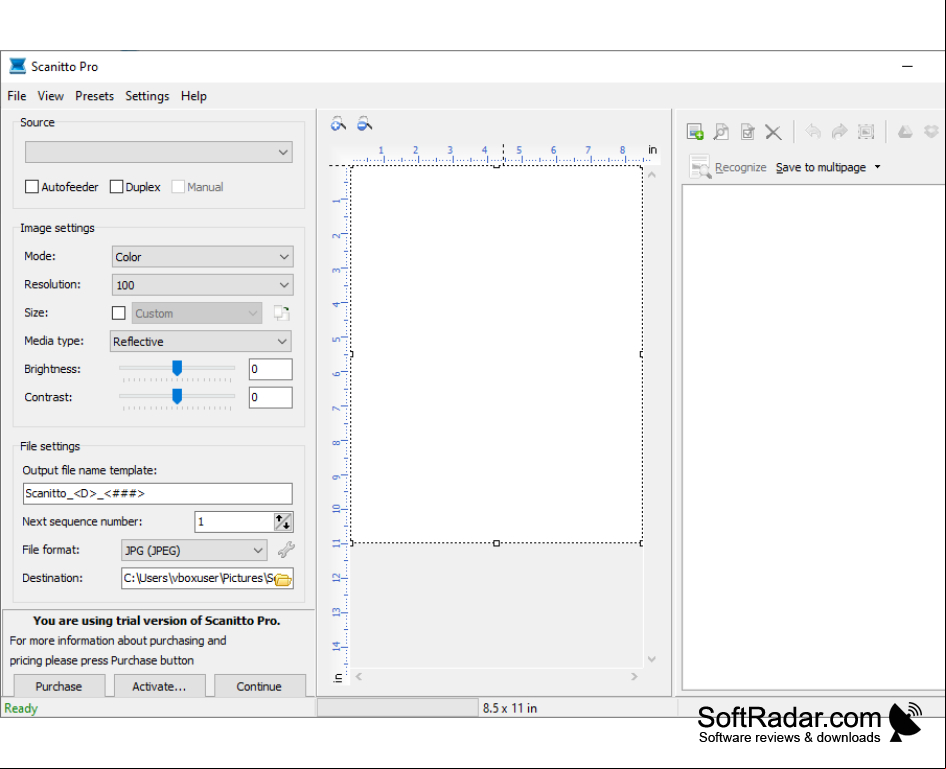Toggle the Duplex checkbox
Viewport: 946px width, 769px height.
116,186
